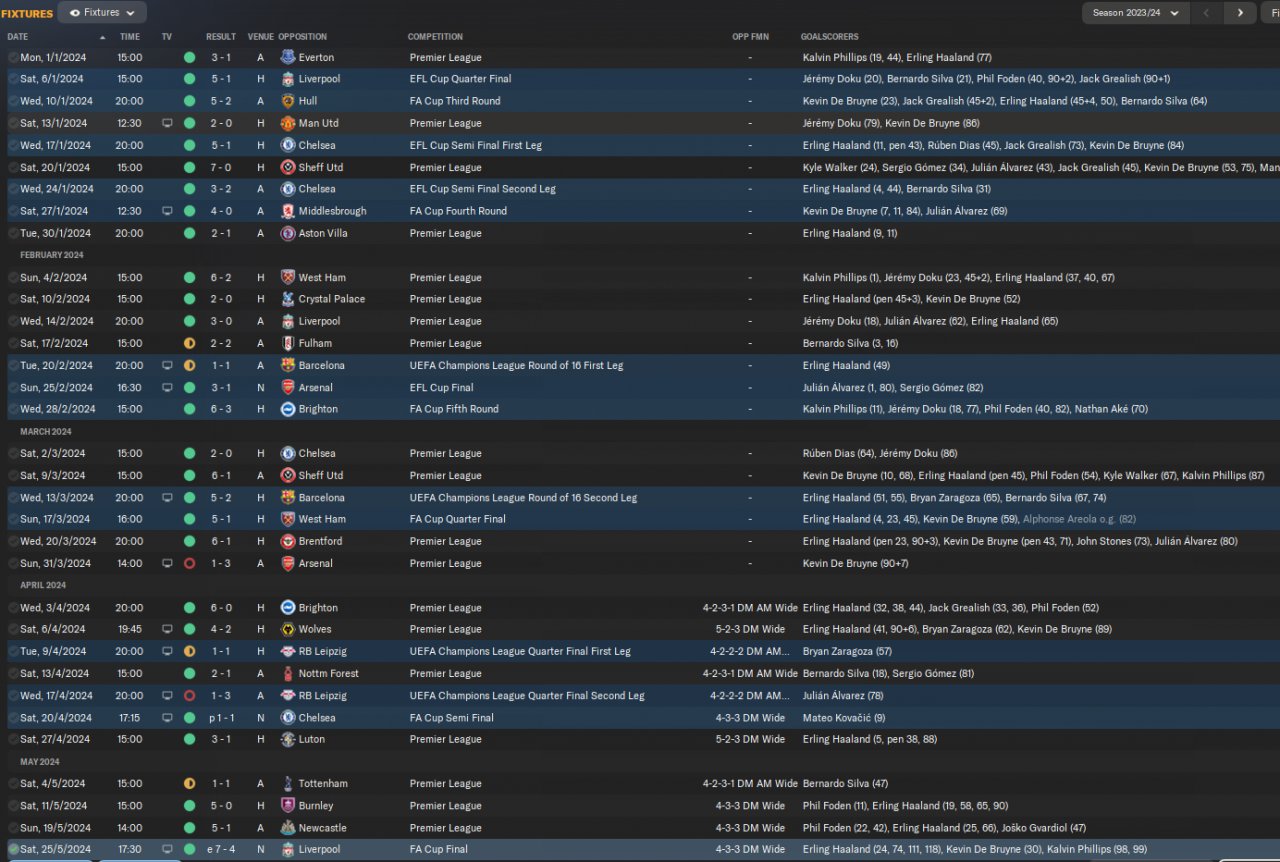Click UEFA Champions League Quarter Final First Leg
The height and width of the screenshot is (862, 1280).
(x=520, y=651)
